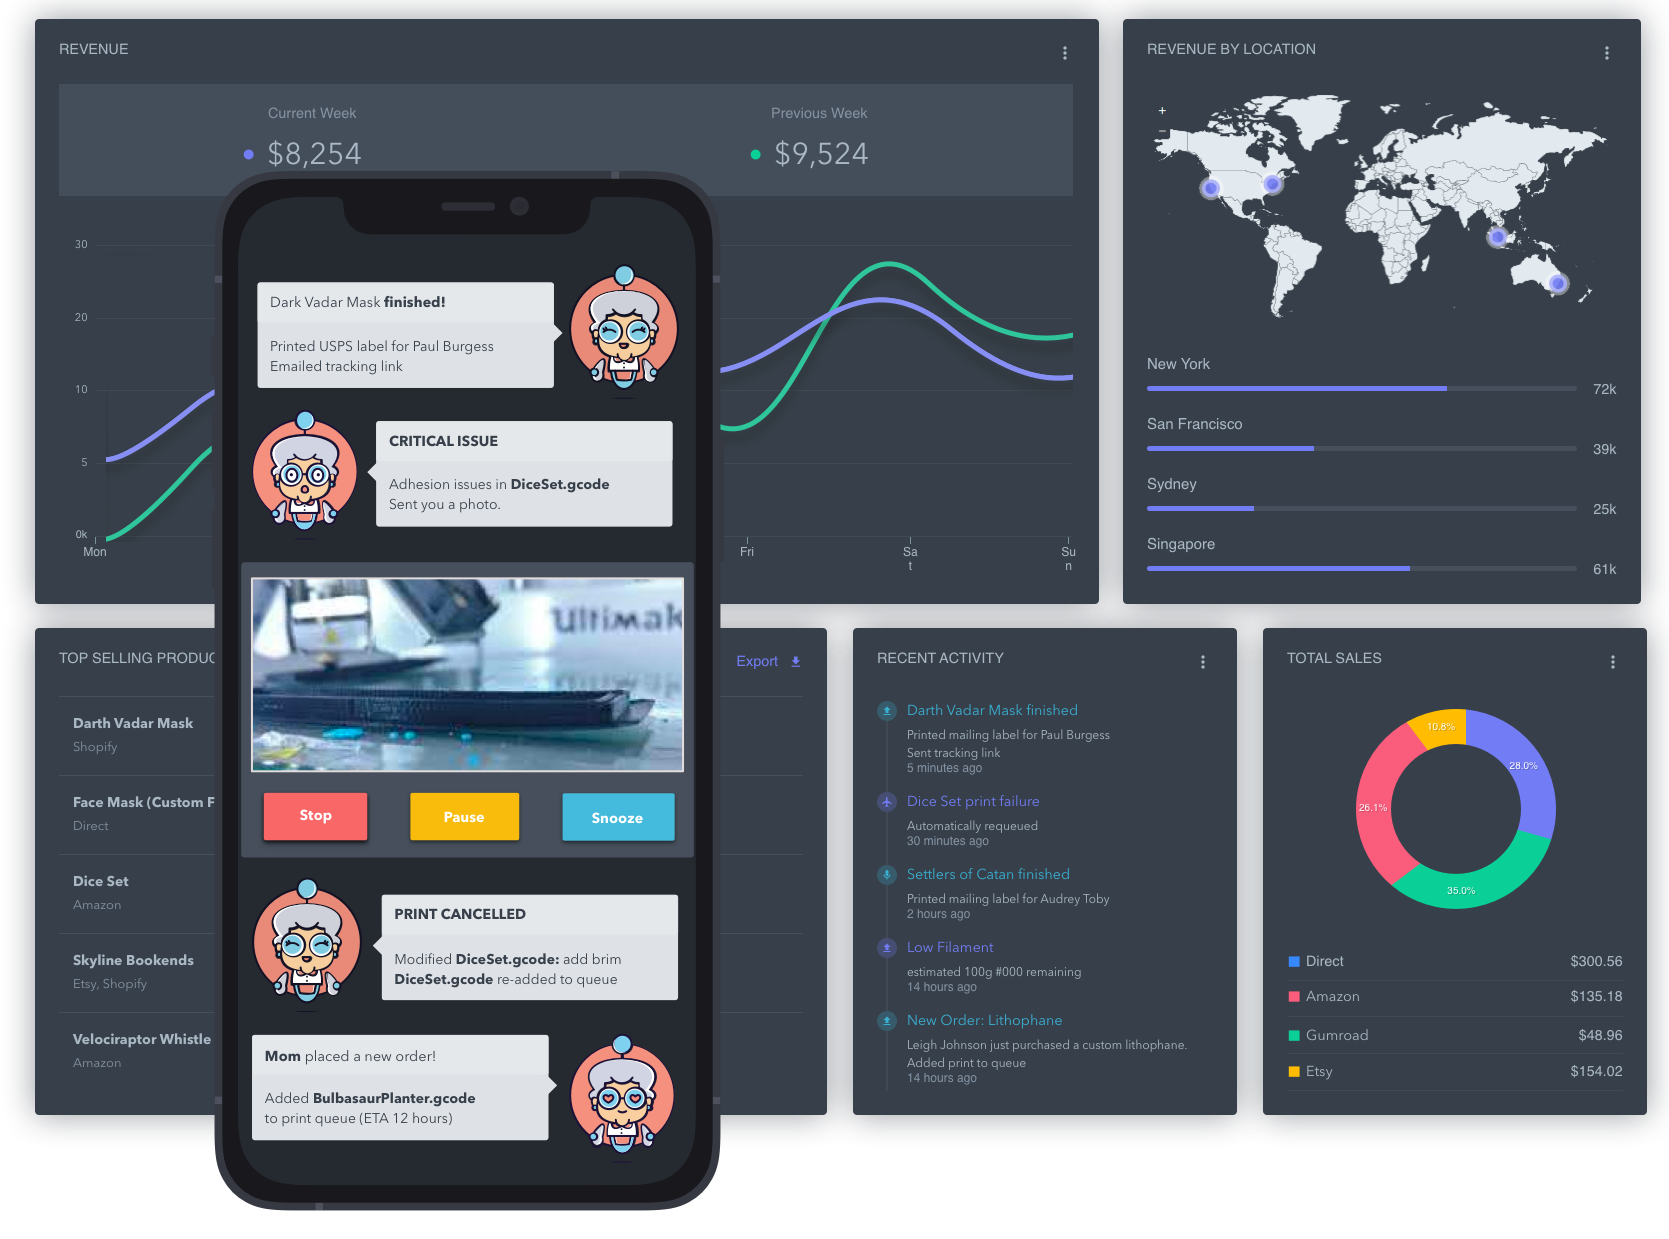The image size is (1669, 1239).
Task: Click the Previous Week $9,524 value
Action: (821, 154)
